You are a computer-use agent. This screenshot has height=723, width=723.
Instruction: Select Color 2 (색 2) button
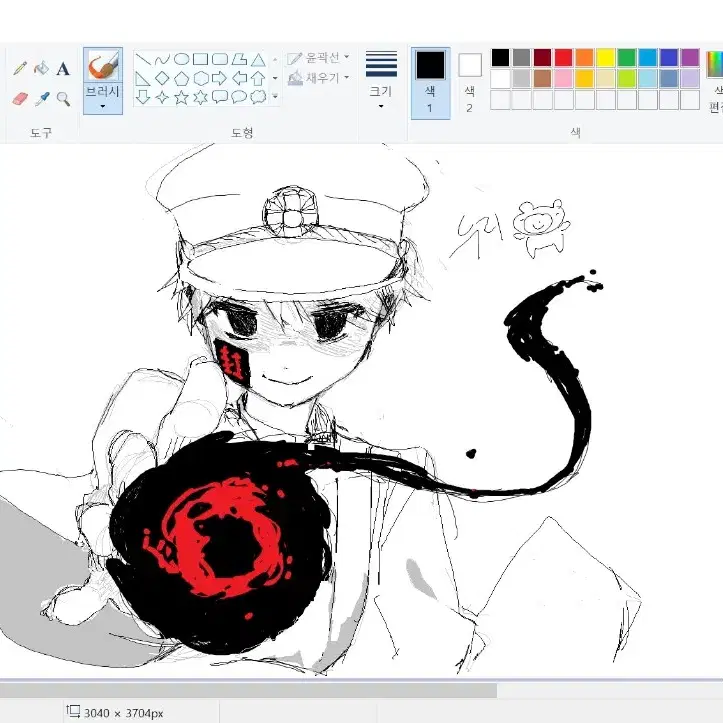(469, 83)
